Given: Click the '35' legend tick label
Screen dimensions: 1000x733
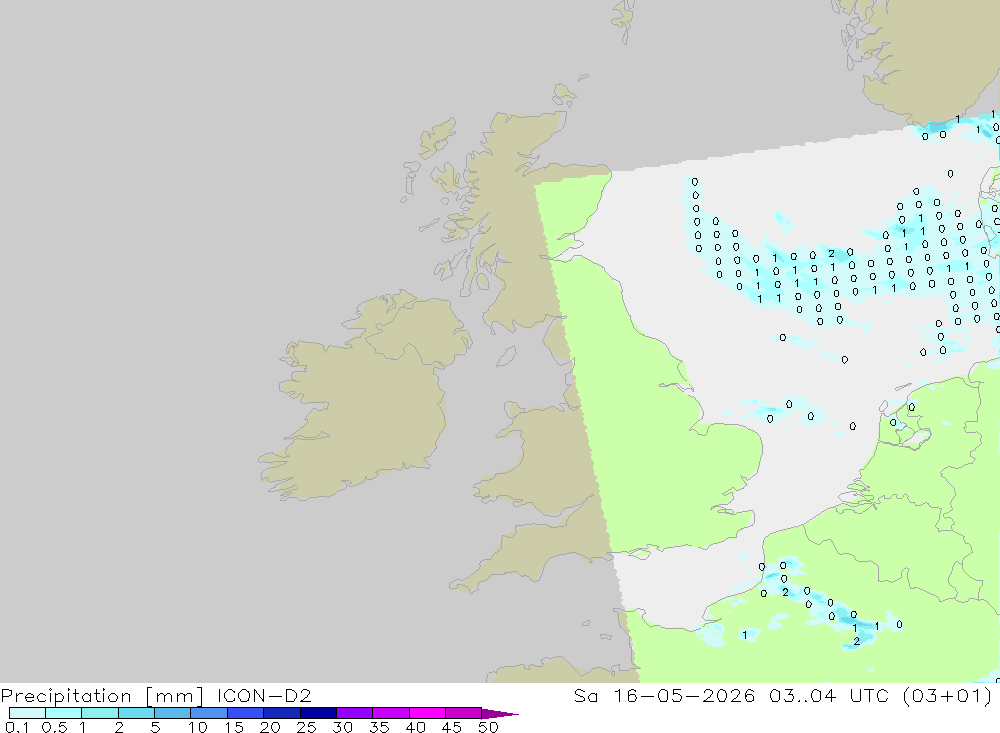Looking at the screenshot, I should (x=379, y=727).
